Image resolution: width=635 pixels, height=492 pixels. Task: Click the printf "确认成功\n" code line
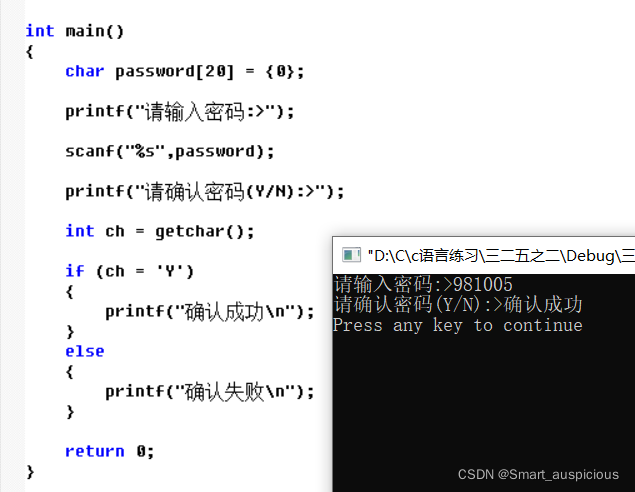(209, 311)
